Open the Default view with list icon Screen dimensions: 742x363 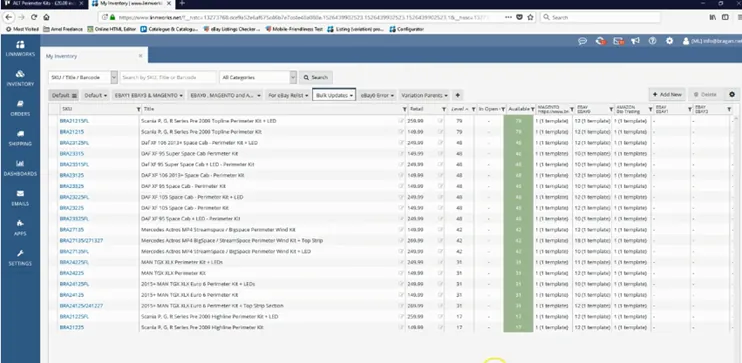click(x=64, y=95)
